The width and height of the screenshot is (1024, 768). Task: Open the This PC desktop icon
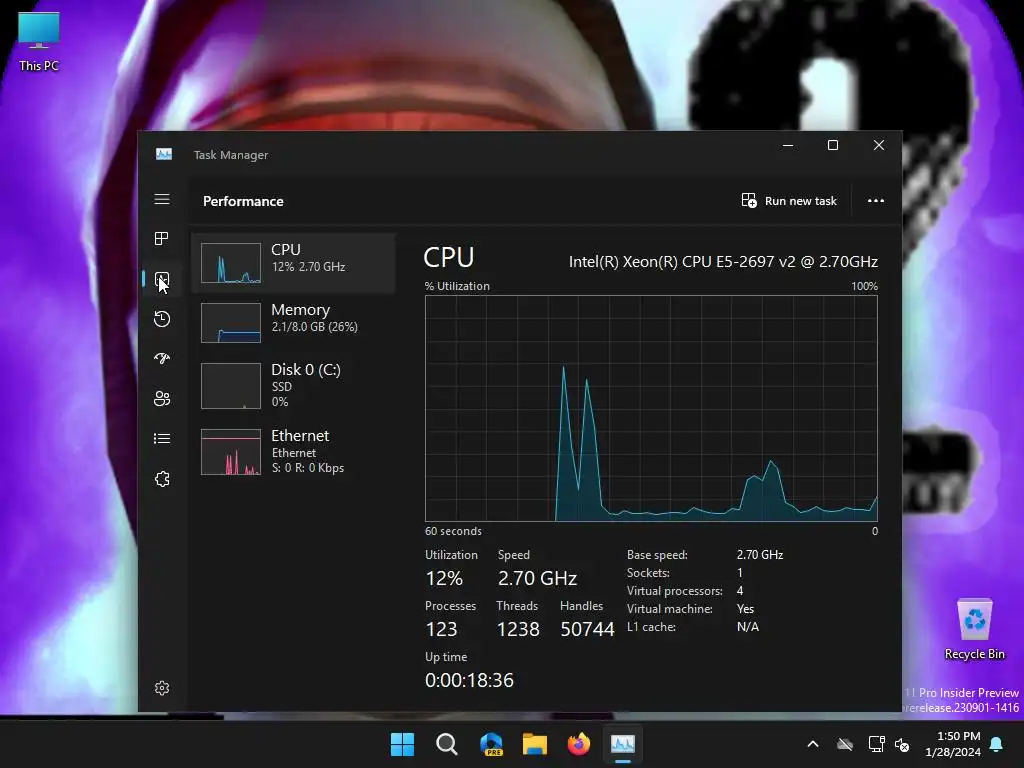pyautogui.click(x=39, y=42)
